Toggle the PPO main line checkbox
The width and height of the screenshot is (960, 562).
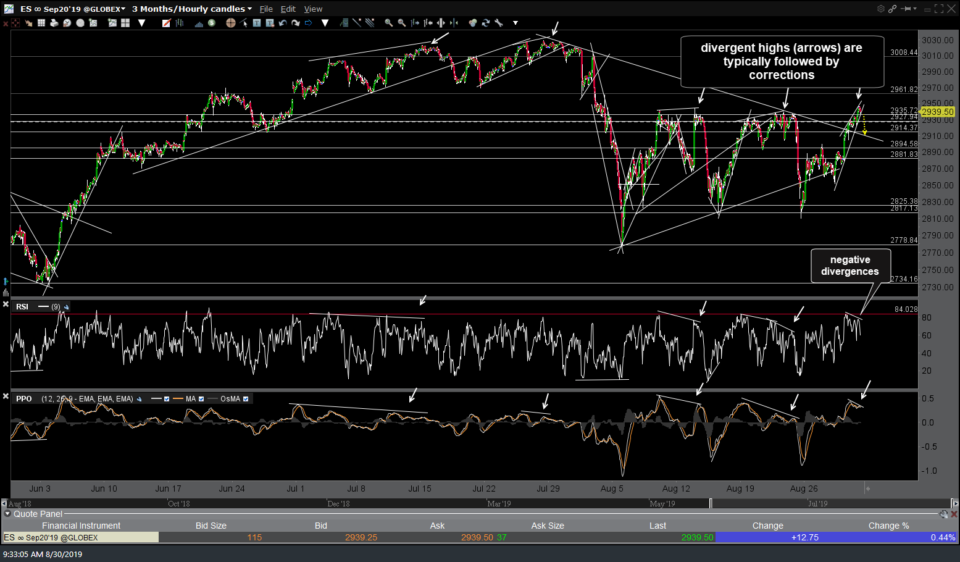167,399
